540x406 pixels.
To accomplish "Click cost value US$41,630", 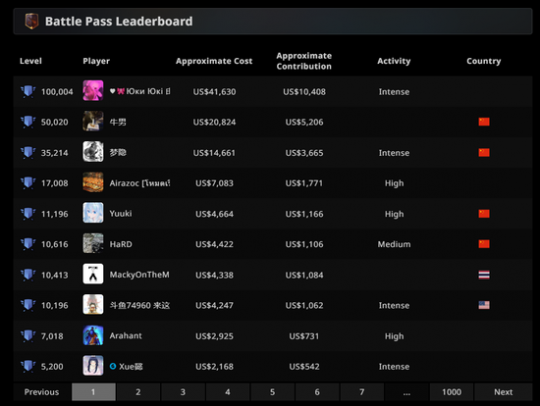I will coord(214,92).
